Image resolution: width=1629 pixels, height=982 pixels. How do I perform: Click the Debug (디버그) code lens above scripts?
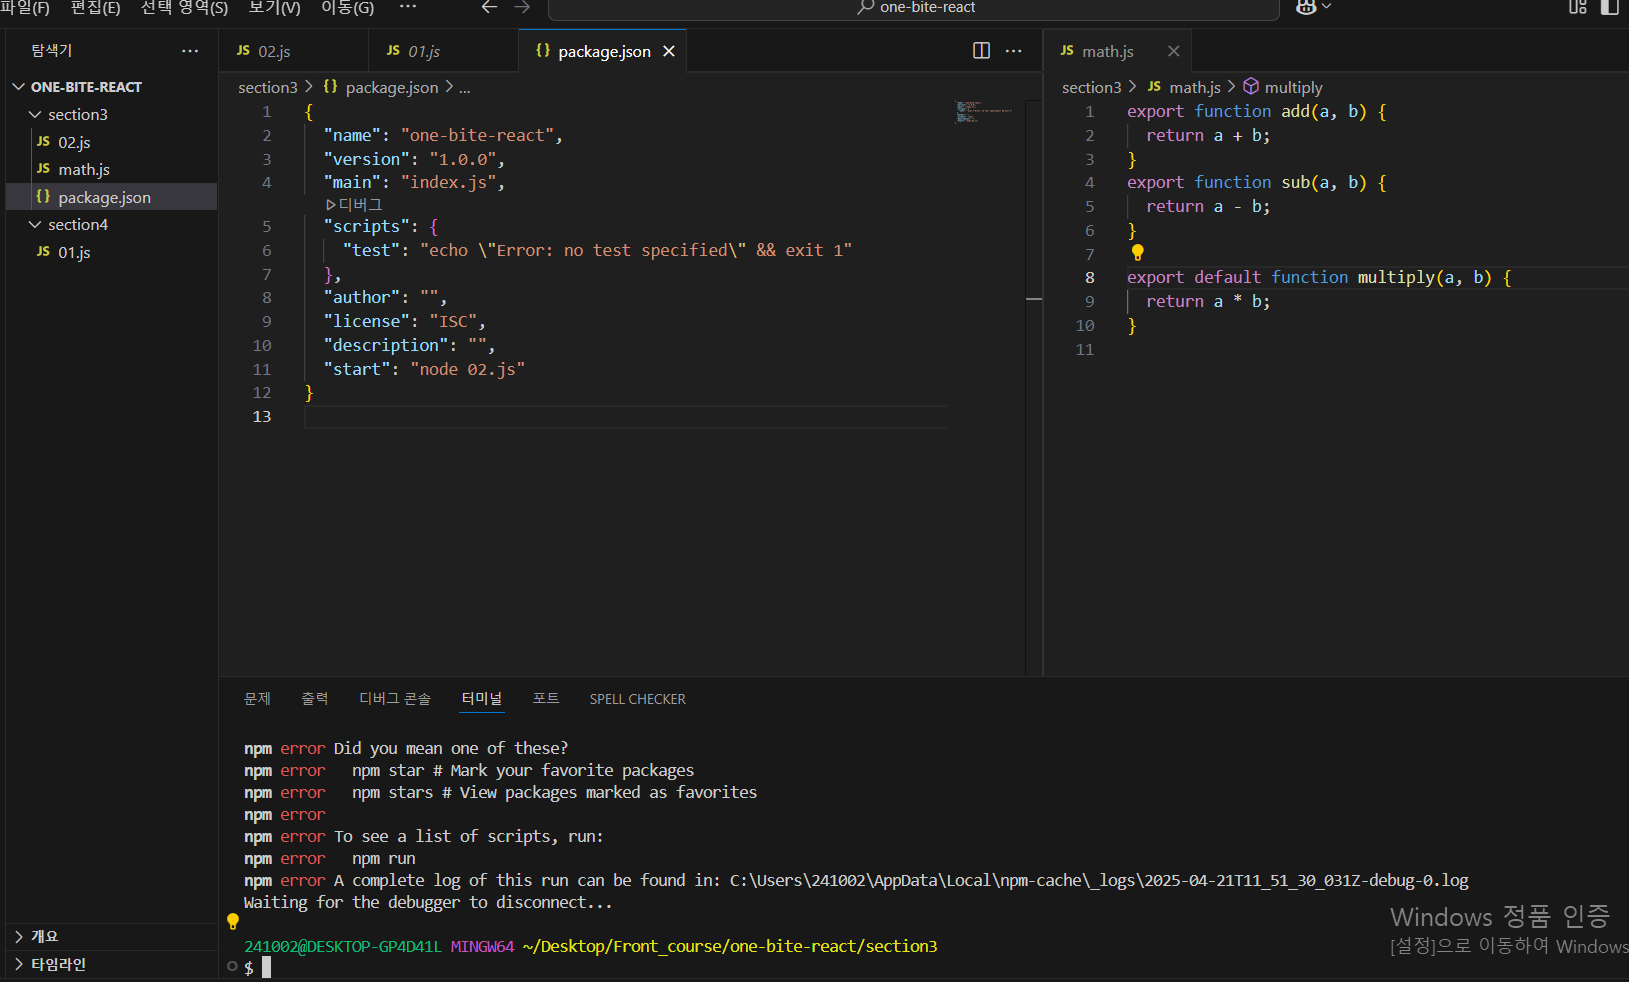click(x=355, y=205)
